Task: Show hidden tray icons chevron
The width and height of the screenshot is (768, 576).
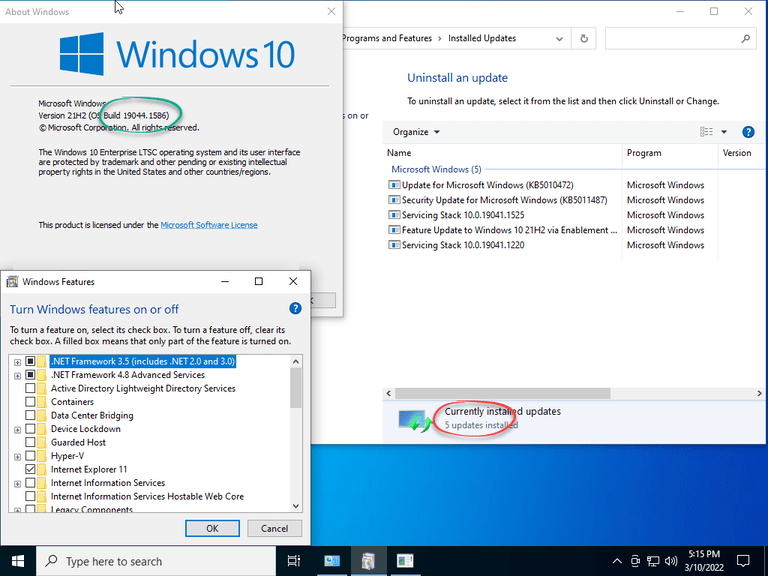Action: point(617,561)
